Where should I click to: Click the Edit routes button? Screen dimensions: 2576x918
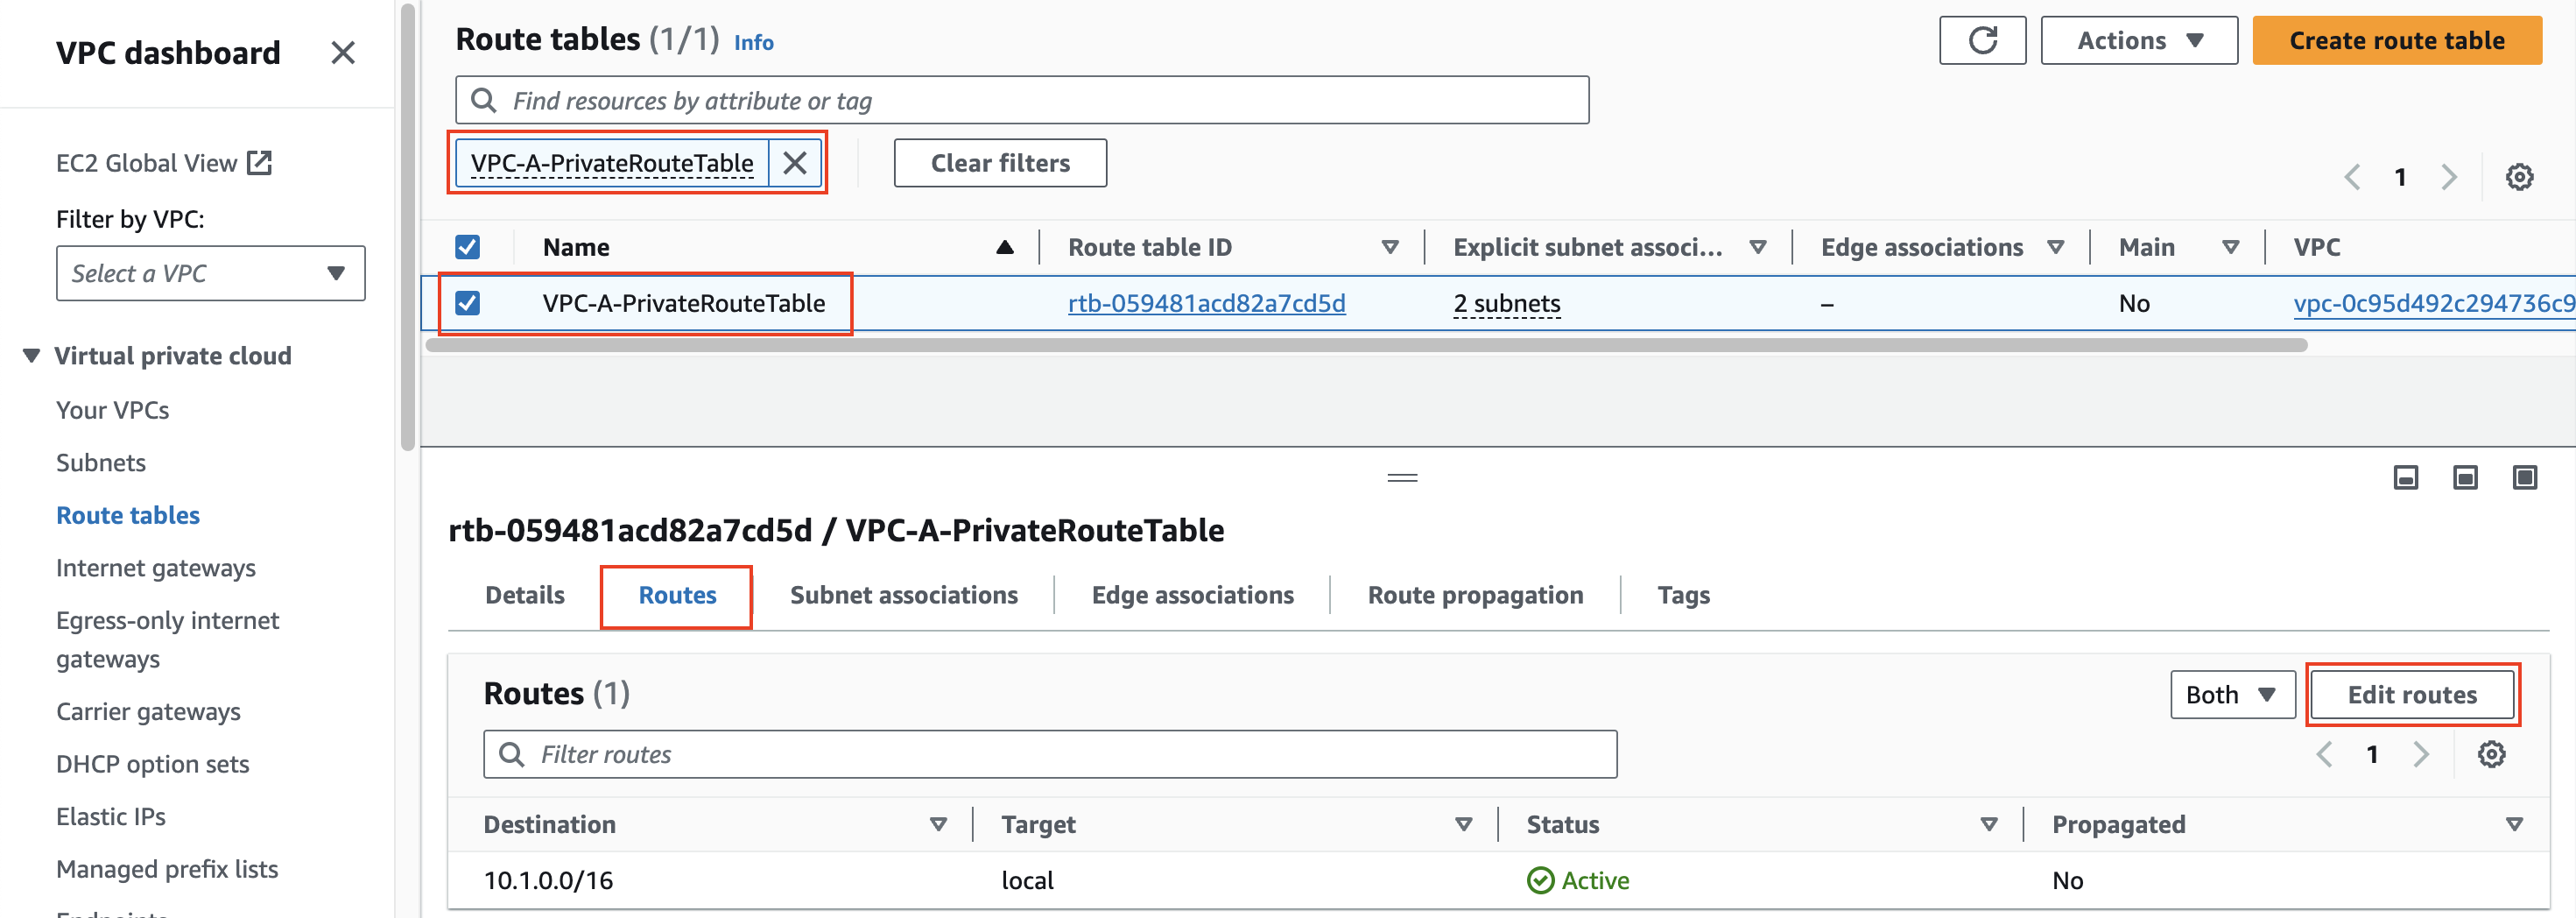(2412, 694)
